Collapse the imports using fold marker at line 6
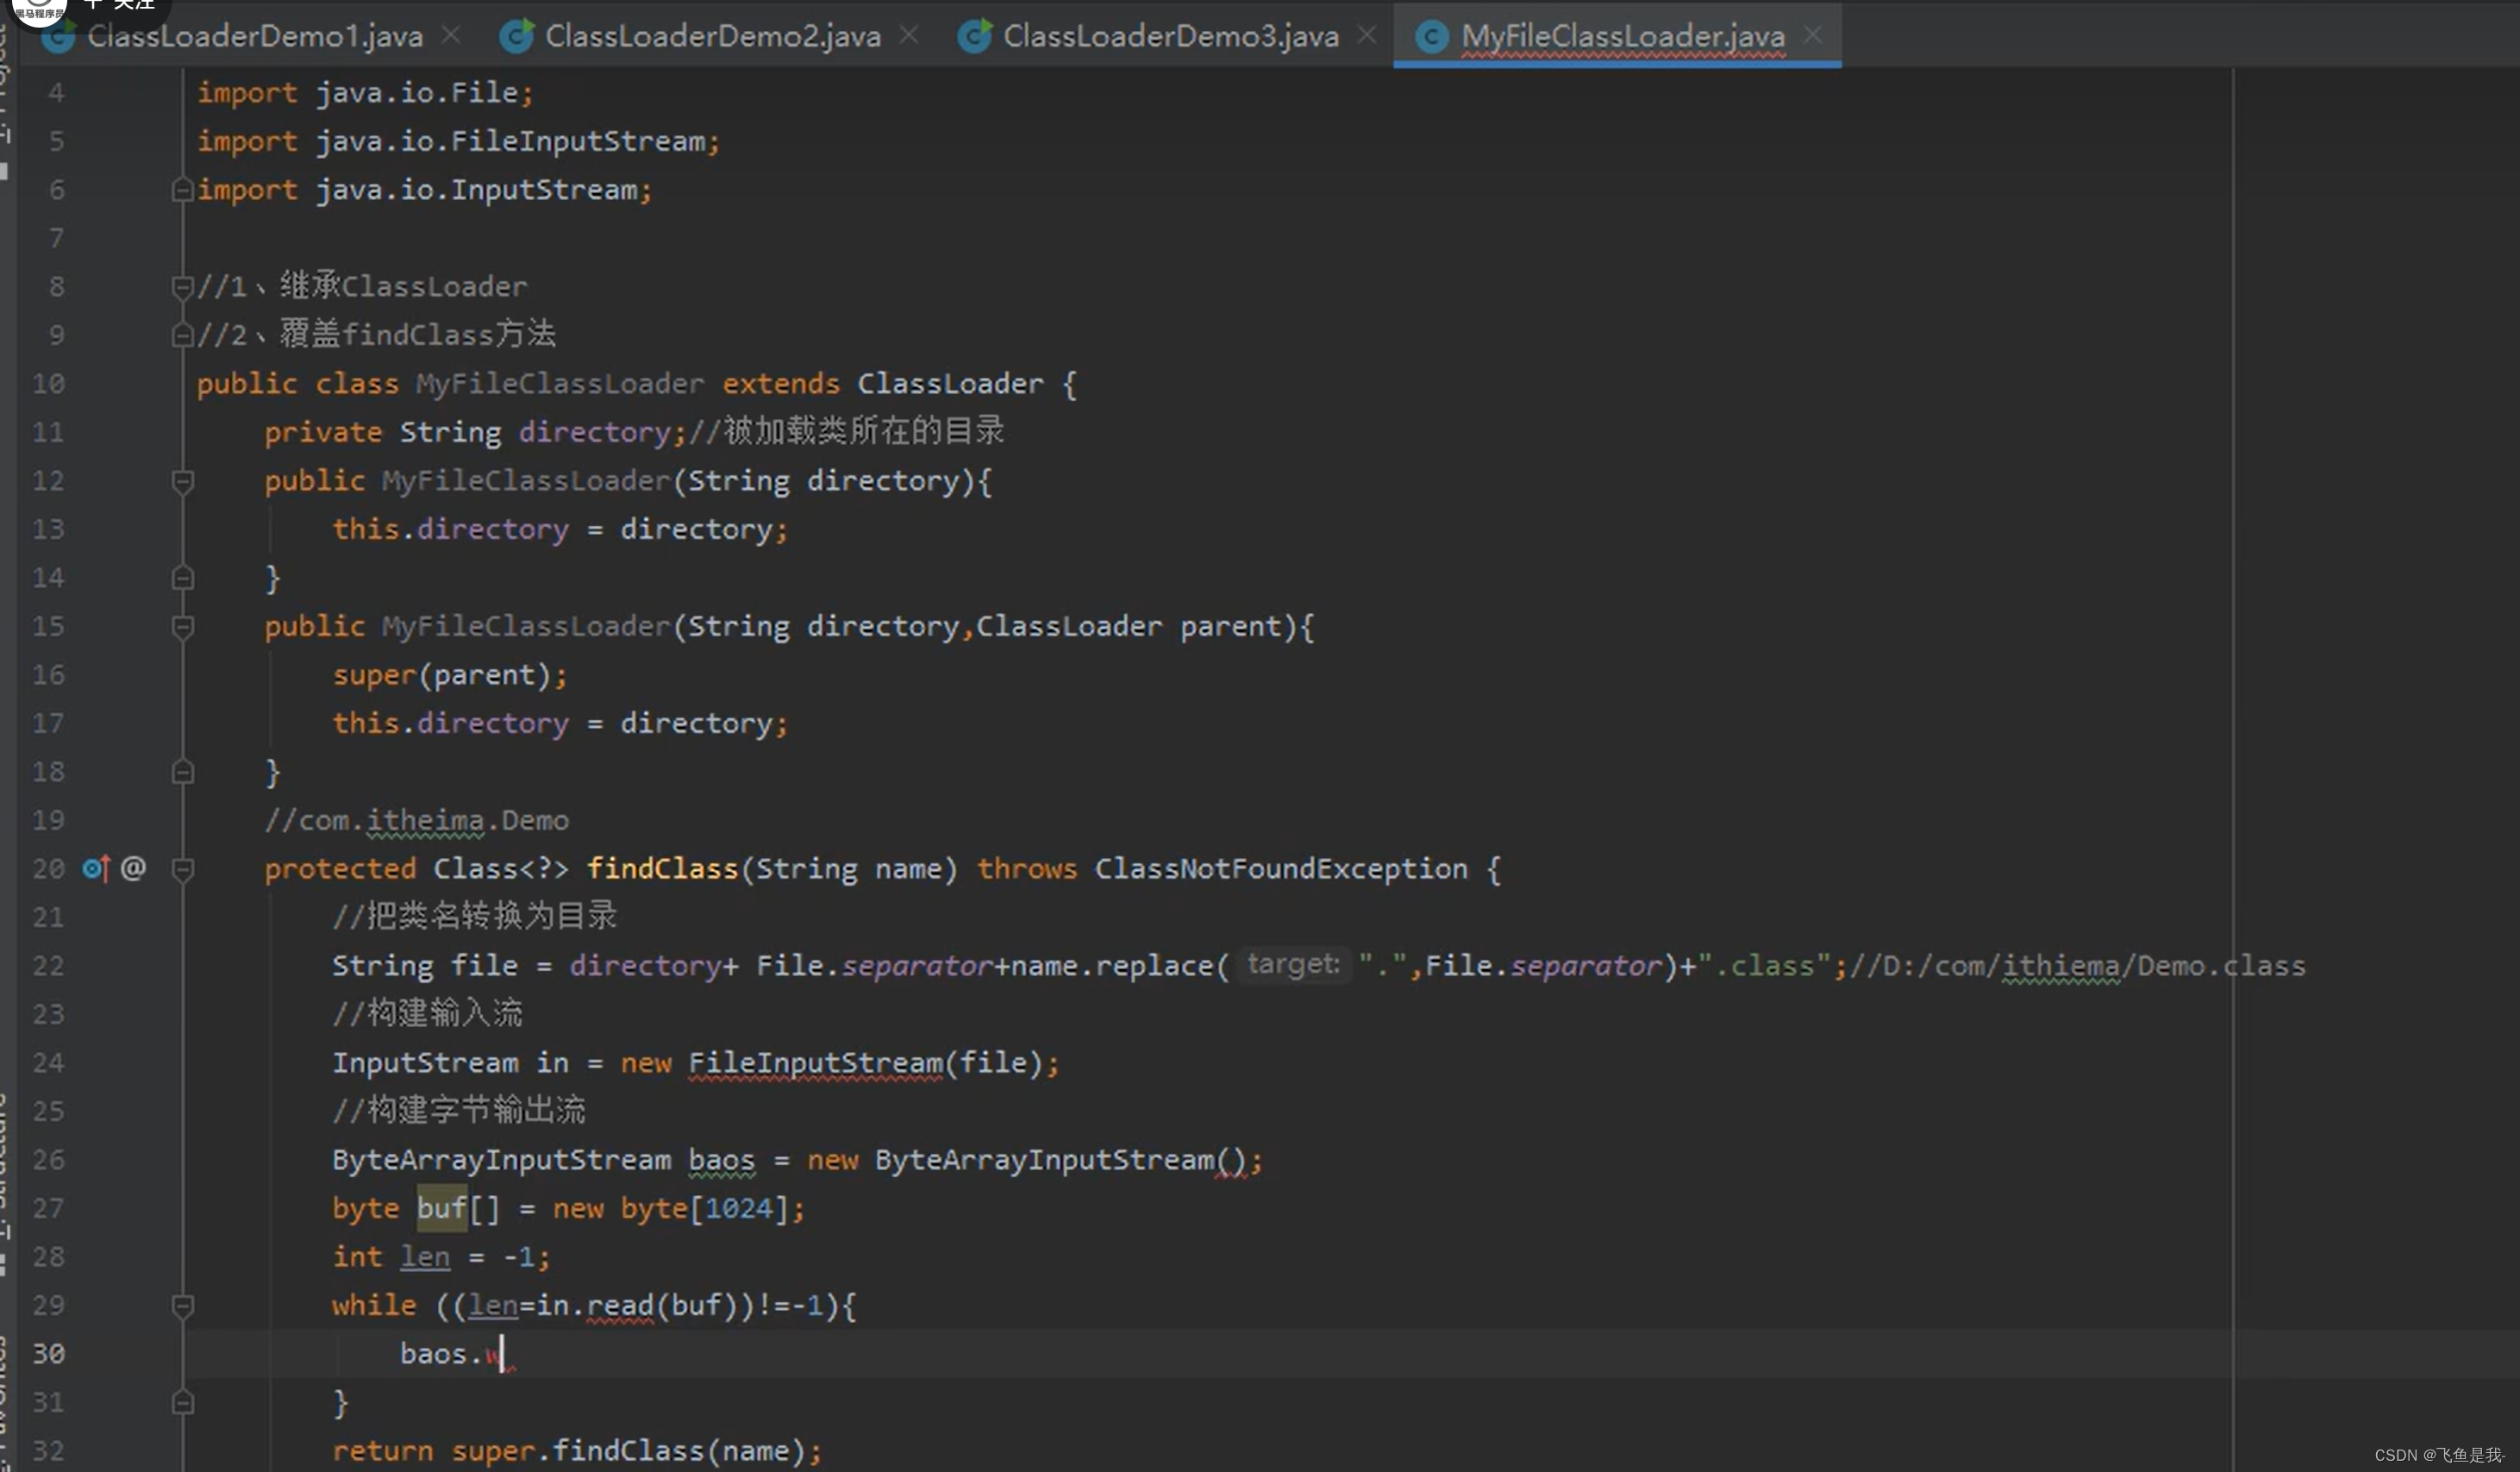This screenshot has width=2520, height=1472. [x=183, y=189]
